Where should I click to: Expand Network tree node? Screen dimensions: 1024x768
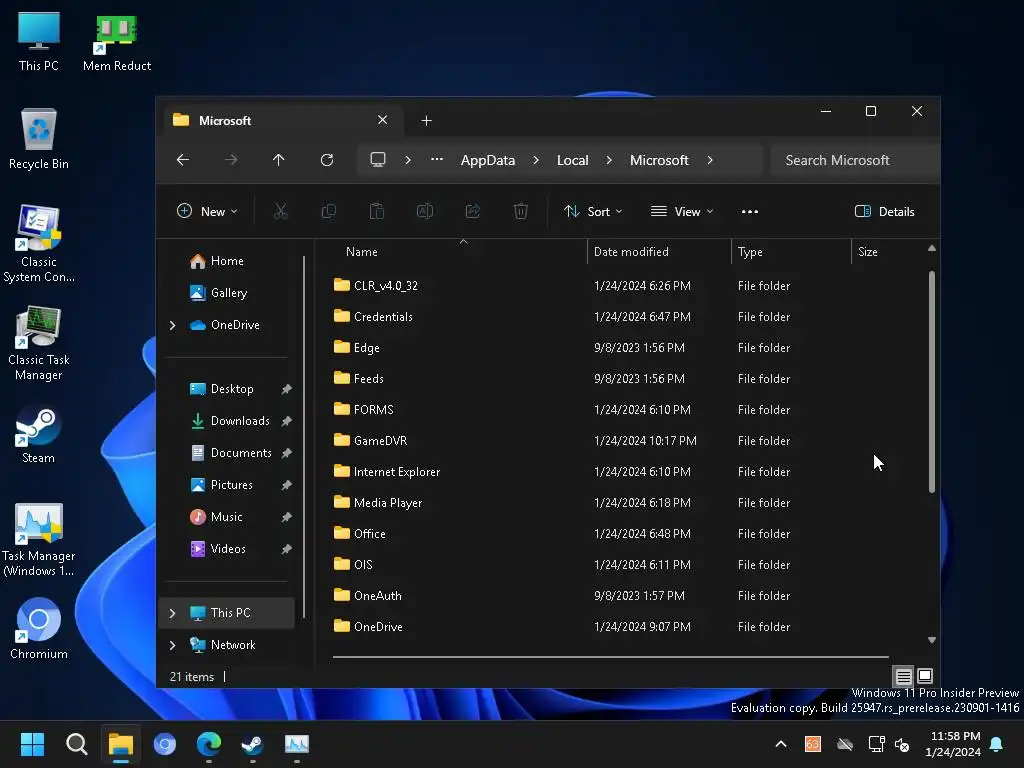tap(172, 645)
